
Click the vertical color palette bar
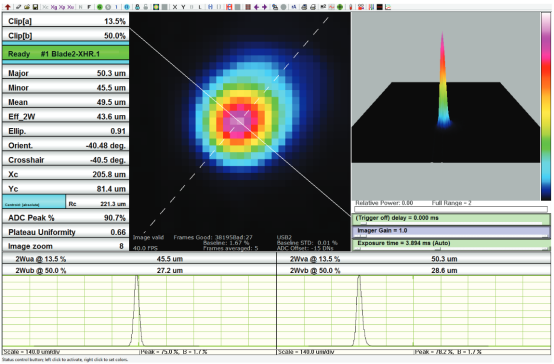546,106
